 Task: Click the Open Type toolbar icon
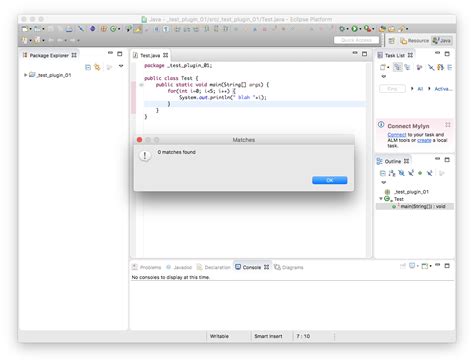coord(382,29)
